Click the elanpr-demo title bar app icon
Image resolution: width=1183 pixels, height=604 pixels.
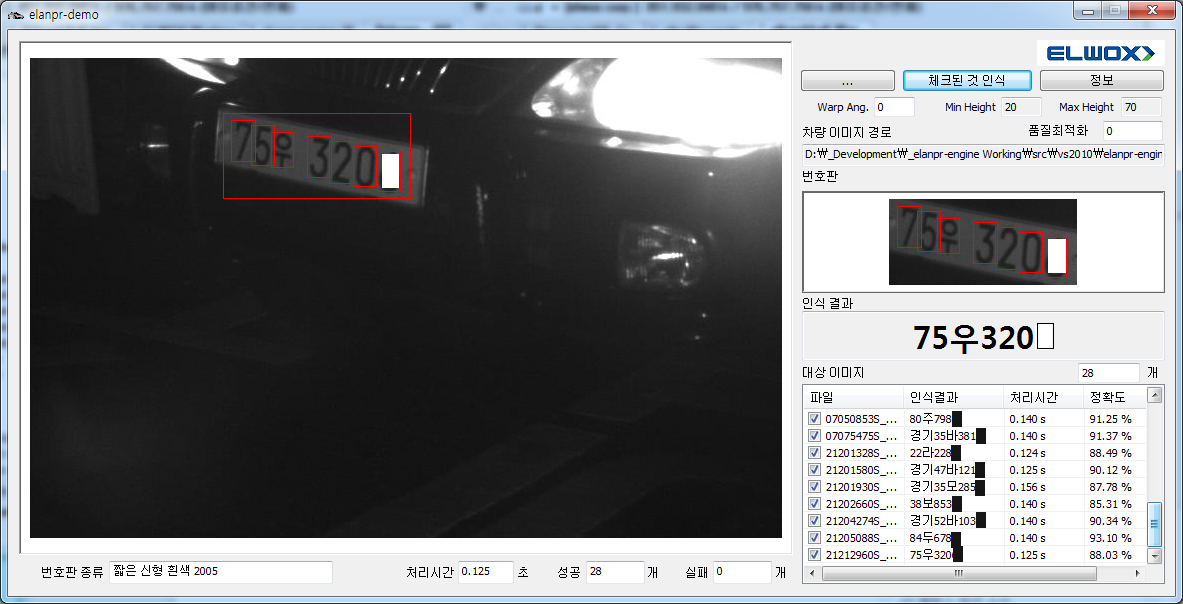15,16
